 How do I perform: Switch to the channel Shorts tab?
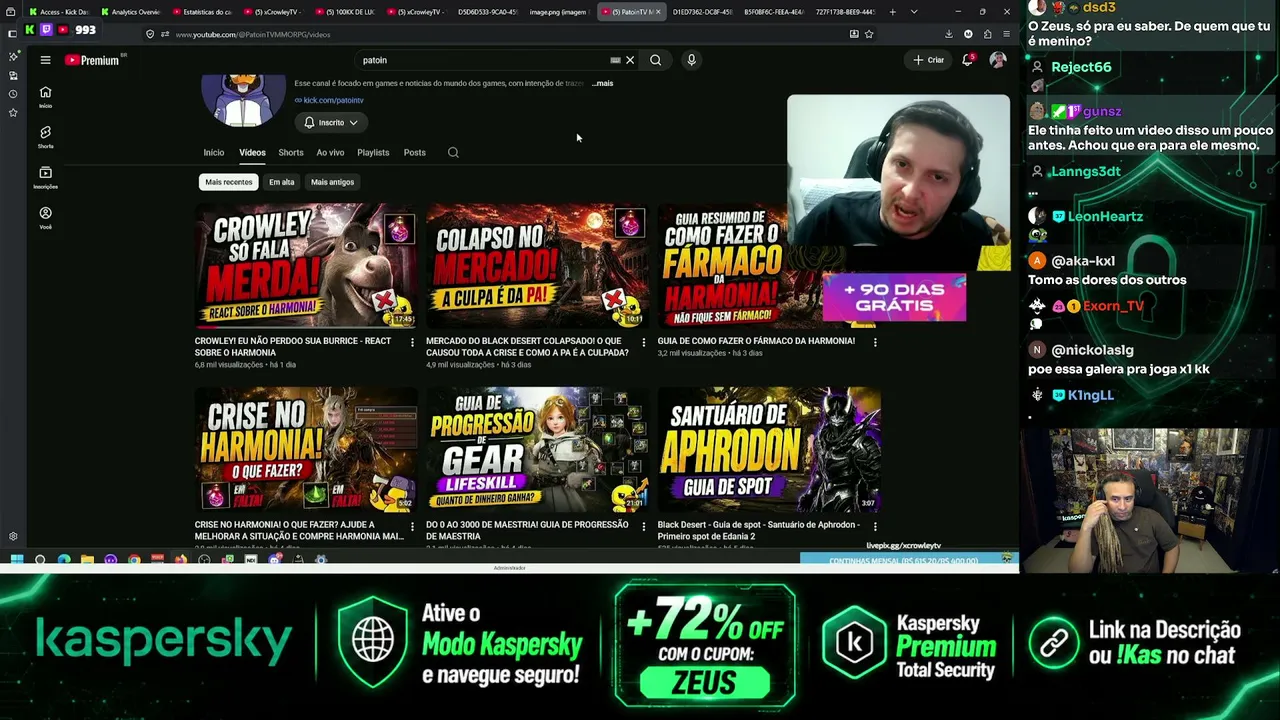tap(291, 152)
